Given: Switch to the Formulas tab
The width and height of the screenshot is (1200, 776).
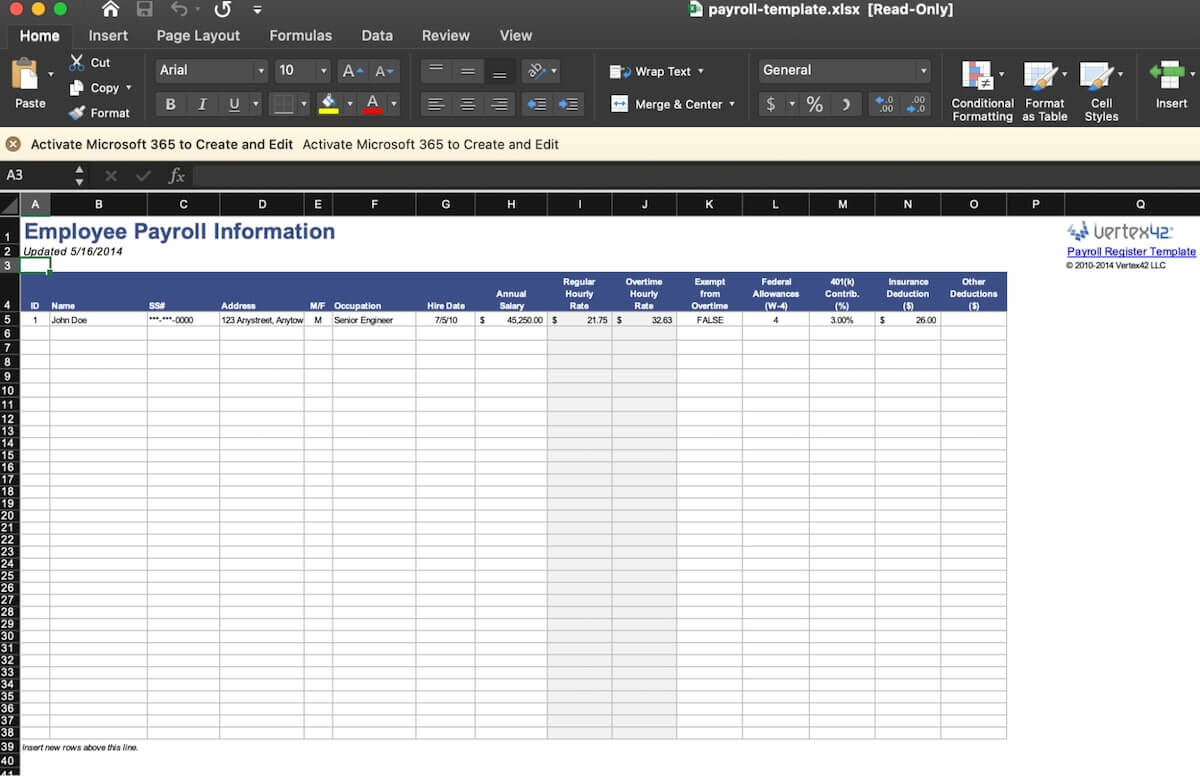Looking at the screenshot, I should [x=300, y=35].
